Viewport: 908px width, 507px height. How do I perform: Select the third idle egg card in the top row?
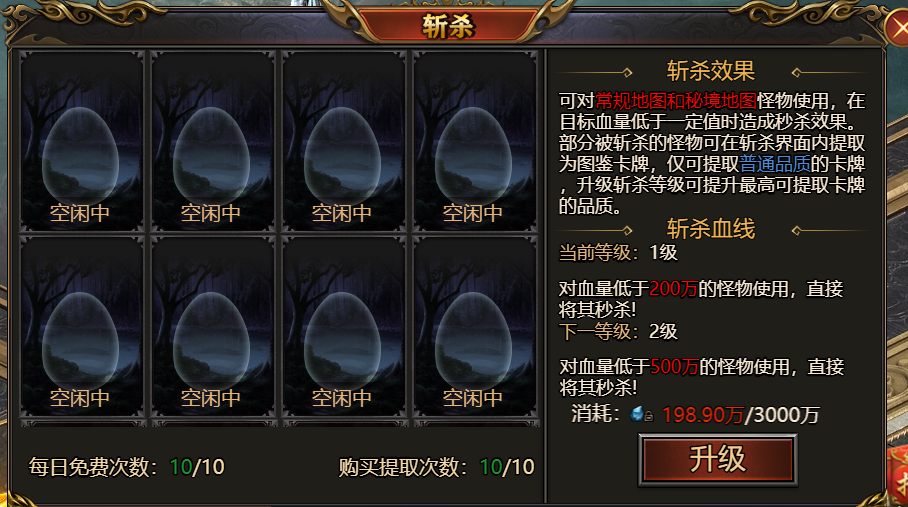(x=343, y=141)
